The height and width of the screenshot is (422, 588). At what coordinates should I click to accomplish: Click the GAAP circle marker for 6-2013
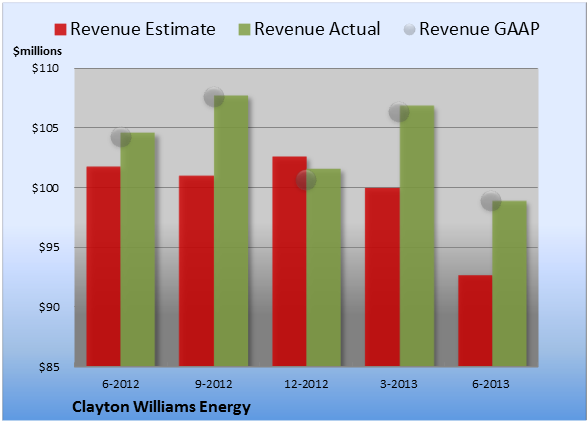pos(491,201)
